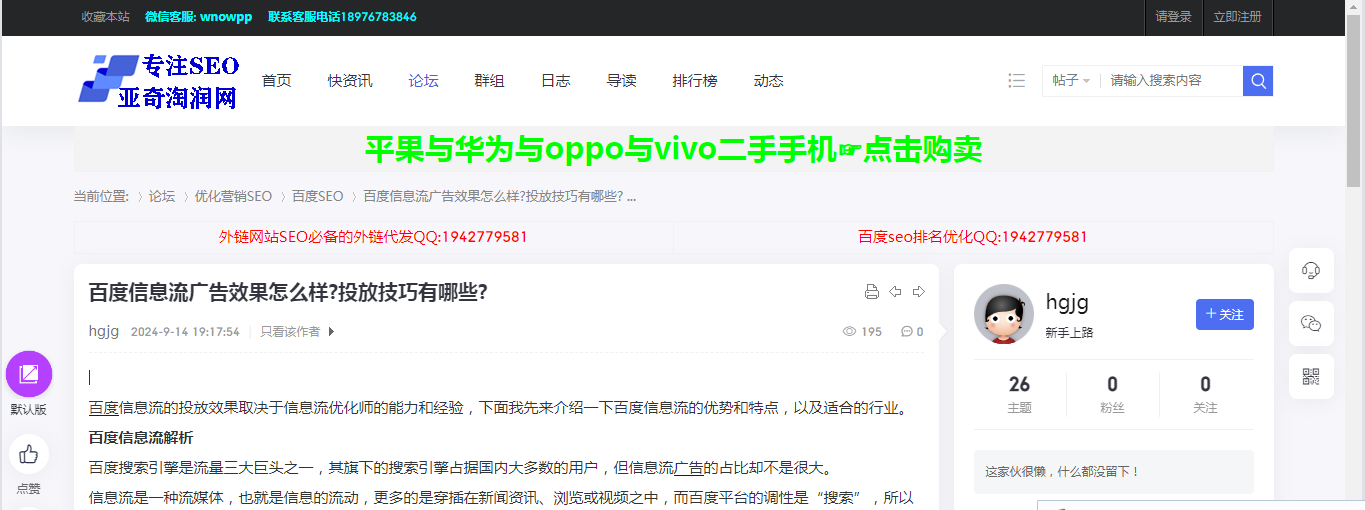Click the 百度SEO breadcrumb

(x=318, y=196)
